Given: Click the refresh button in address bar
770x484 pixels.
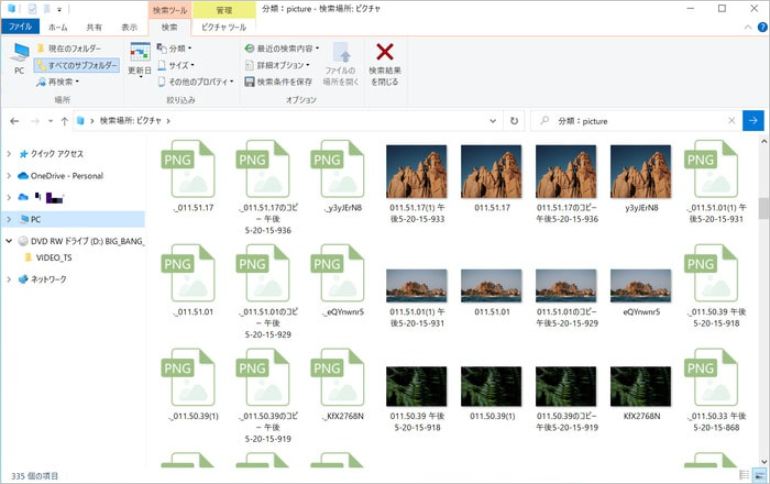Looking at the screenshot, I should pos(515,121).
